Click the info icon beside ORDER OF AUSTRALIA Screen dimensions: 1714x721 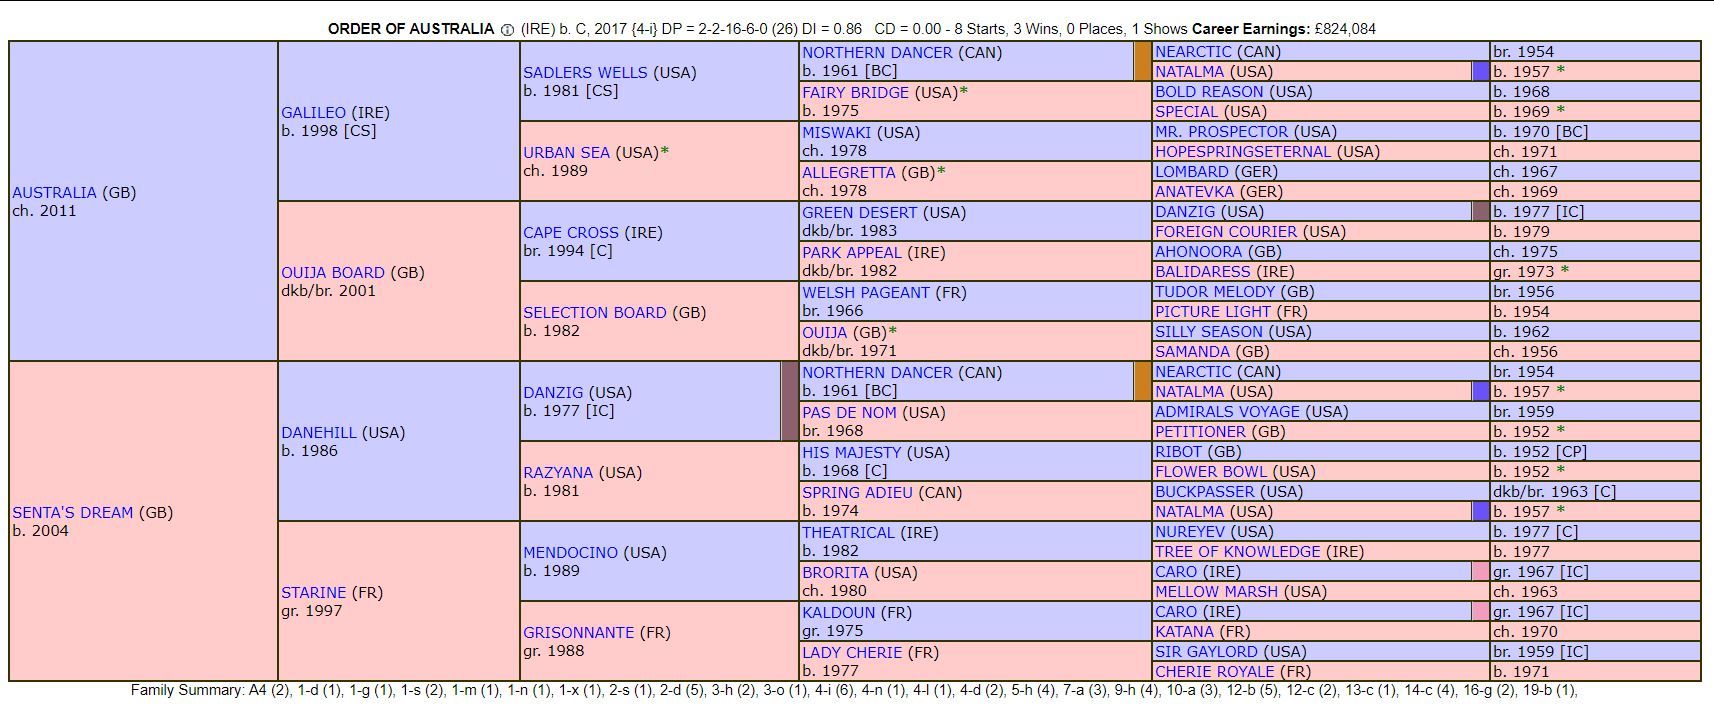coord(507,29)
